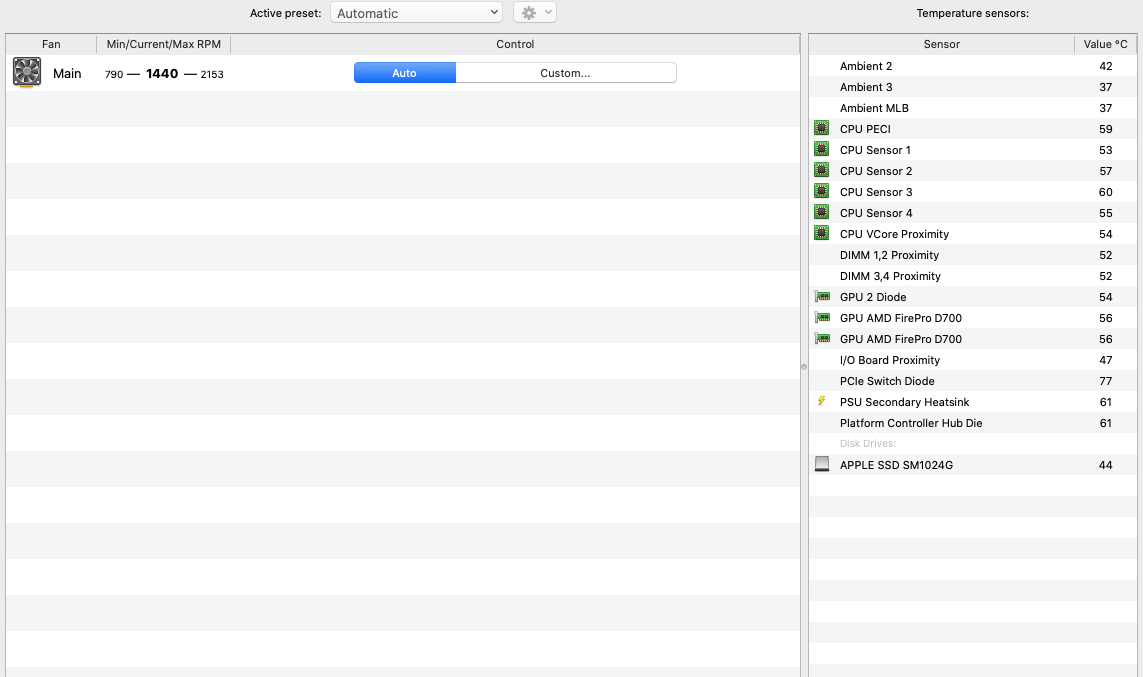Click the CPU Sensor 3 value 60
Viewport: 1143px width, 677px height.
[x=1105, y=192]
